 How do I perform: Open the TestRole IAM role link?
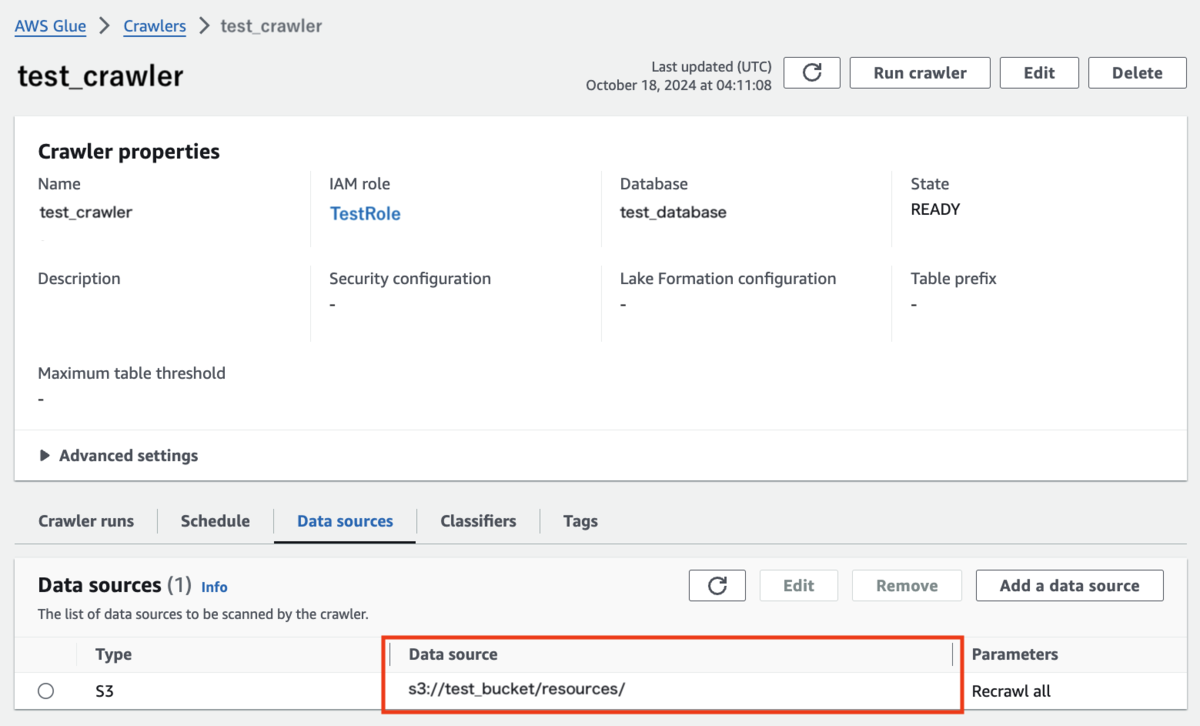click(365, 212)
